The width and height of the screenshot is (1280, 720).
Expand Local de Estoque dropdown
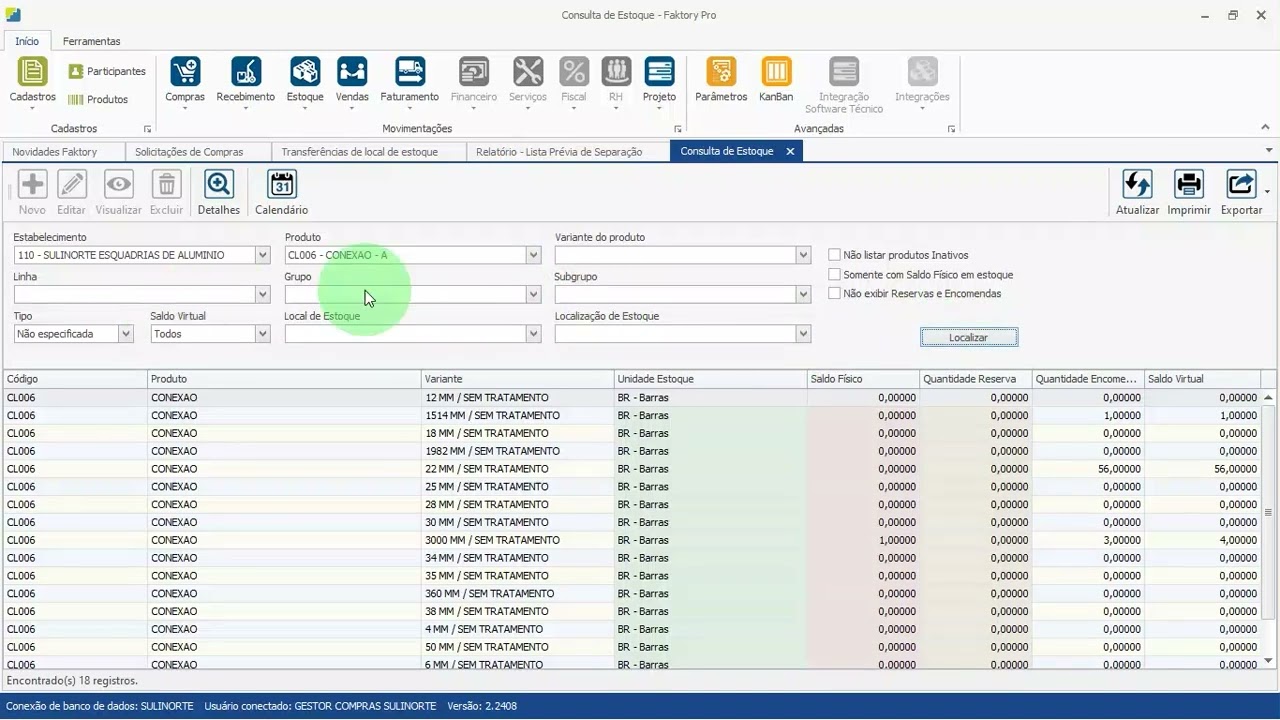tap(533, 334)
